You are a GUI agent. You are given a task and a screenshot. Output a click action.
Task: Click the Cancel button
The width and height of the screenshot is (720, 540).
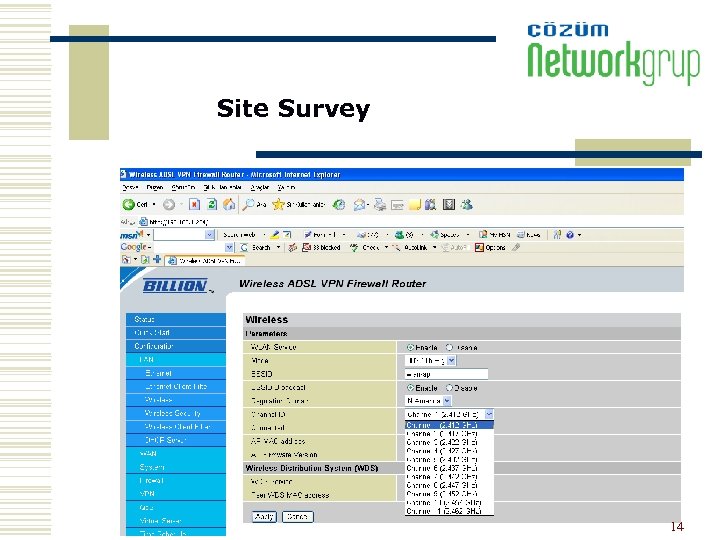click(298, 517)
